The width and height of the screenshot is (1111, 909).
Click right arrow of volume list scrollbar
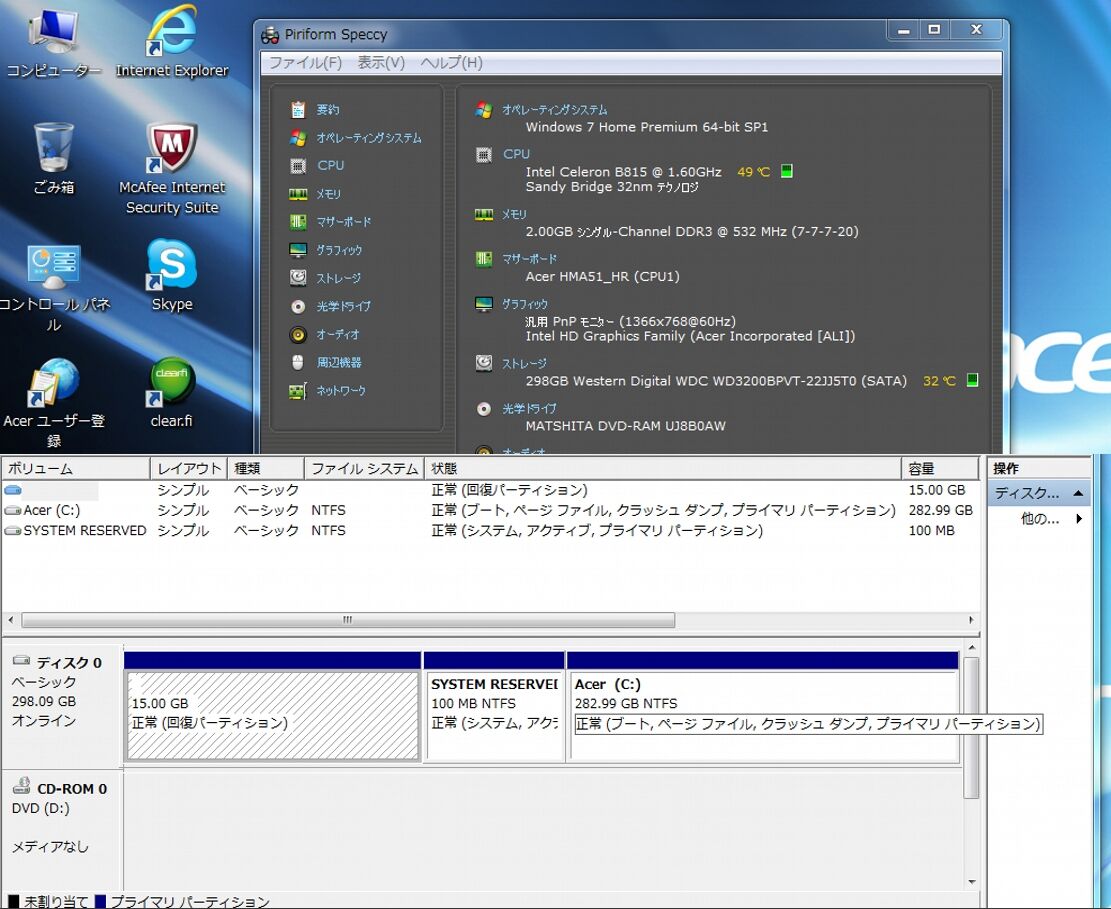971,620
